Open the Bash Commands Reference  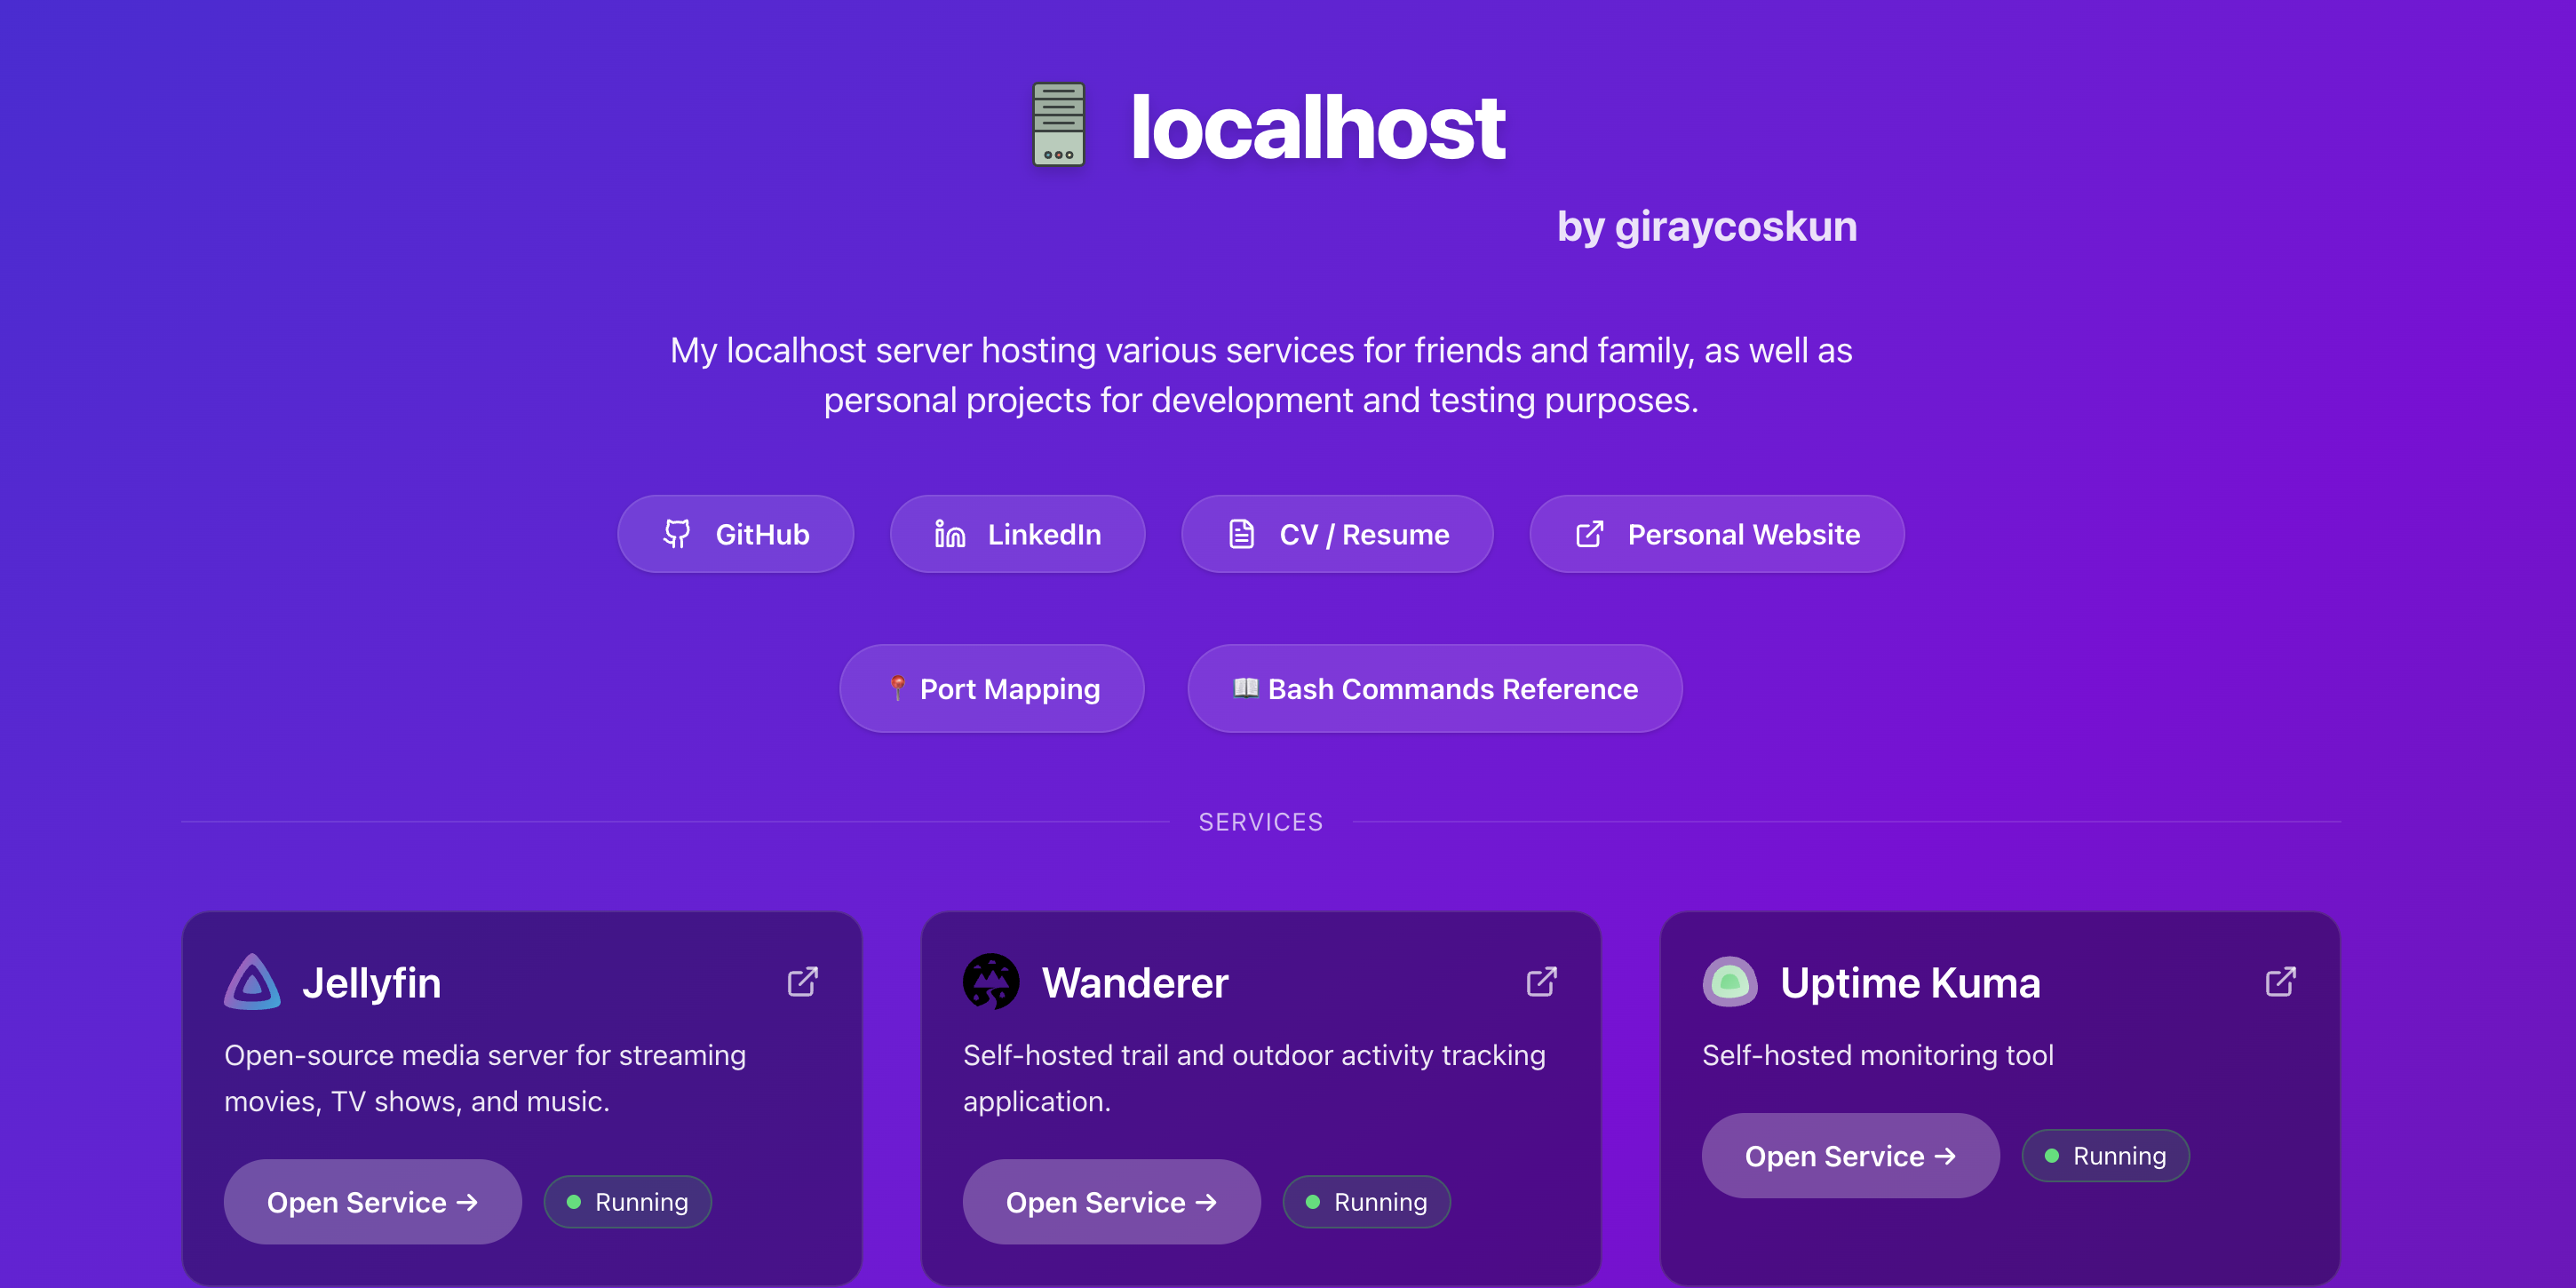1434,688
